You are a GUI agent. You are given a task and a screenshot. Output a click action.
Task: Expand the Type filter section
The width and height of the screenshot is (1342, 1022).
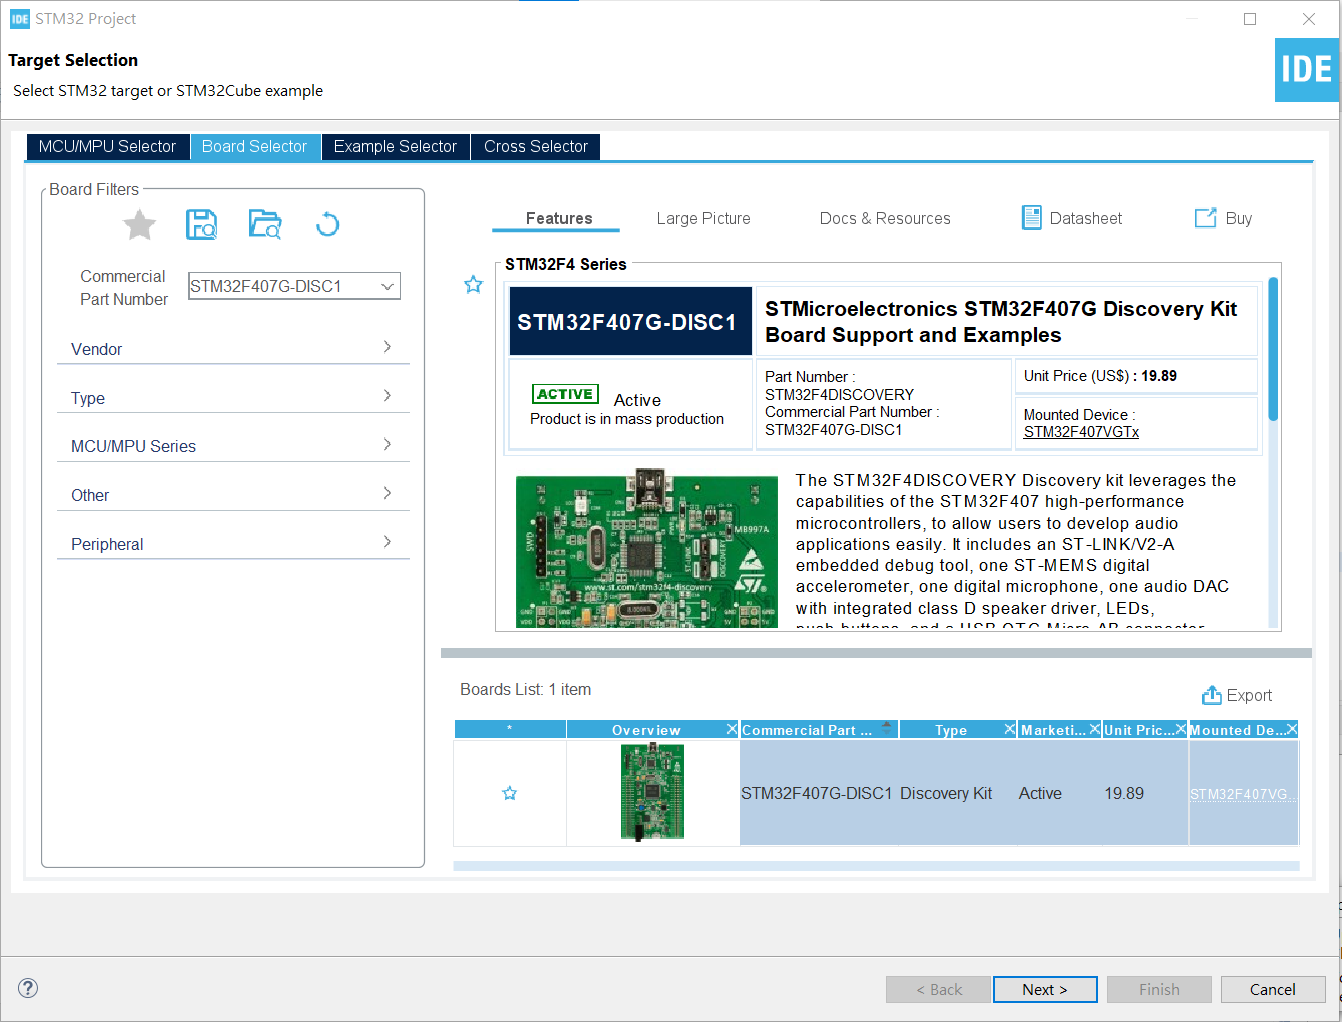(233, 397)
